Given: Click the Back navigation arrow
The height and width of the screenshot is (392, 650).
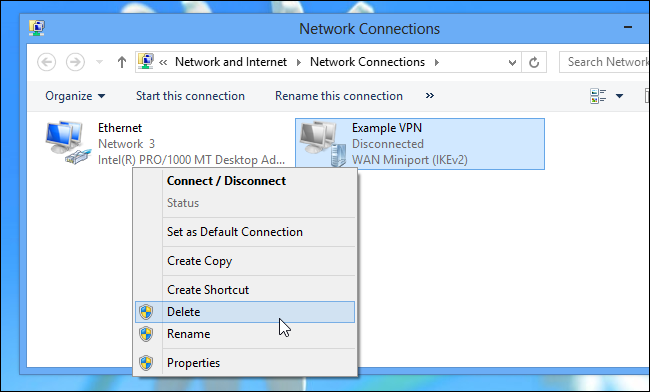Looking at the screenshot, I should pos(46,62).
